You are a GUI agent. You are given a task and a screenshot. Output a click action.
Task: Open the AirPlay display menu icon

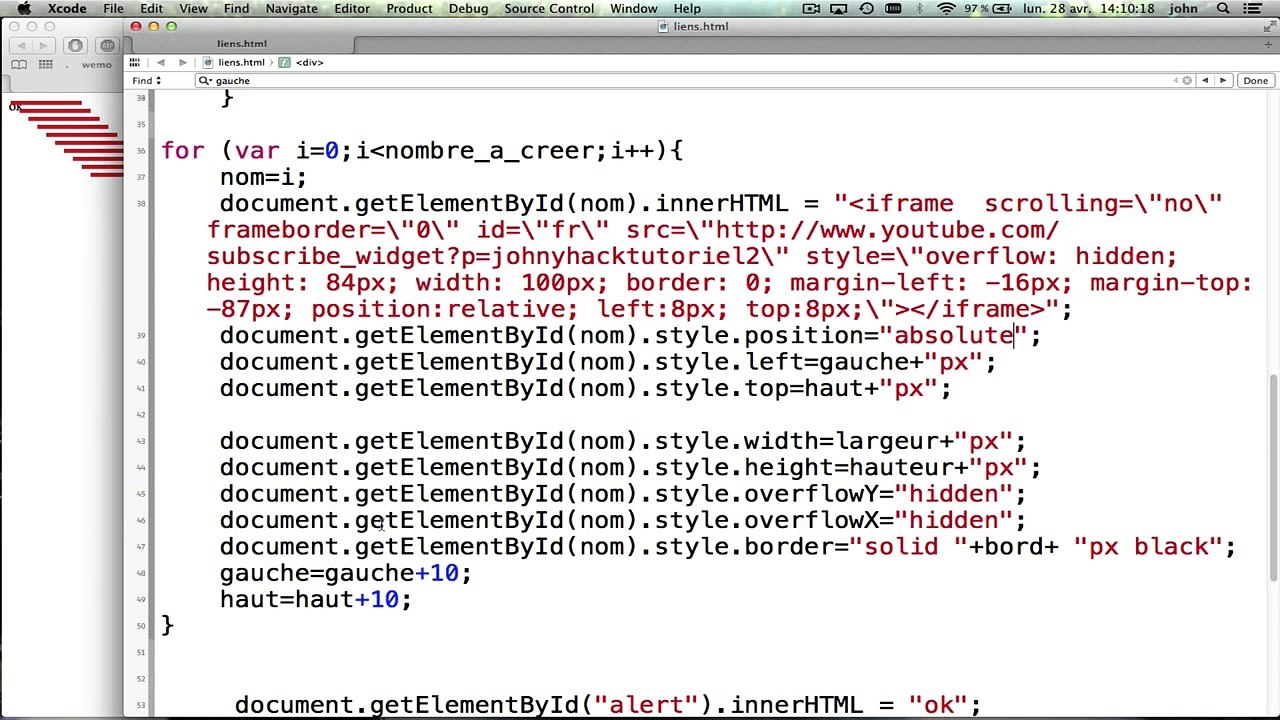tap(839, 9)
